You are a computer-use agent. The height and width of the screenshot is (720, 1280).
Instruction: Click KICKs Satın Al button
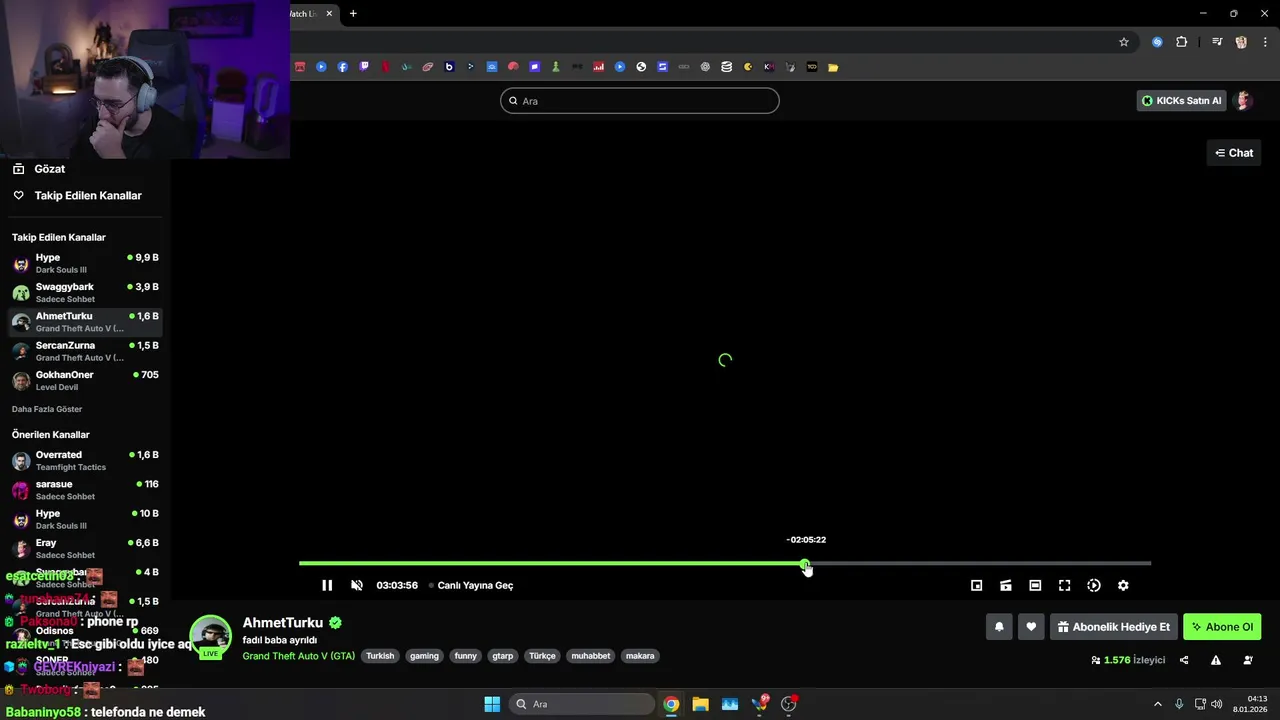coord(1182,101)
